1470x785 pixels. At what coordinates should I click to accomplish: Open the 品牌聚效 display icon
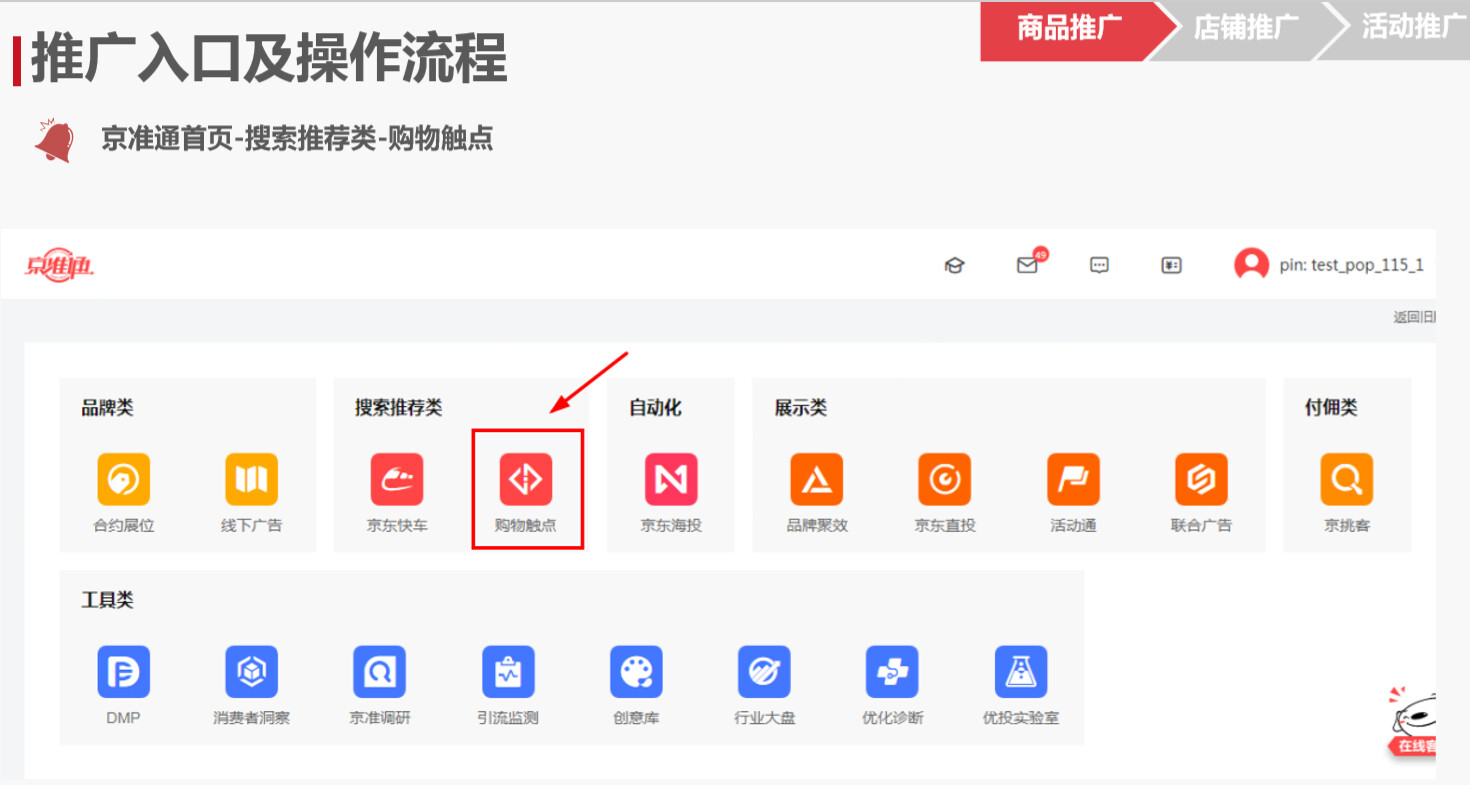pos(817,480)
